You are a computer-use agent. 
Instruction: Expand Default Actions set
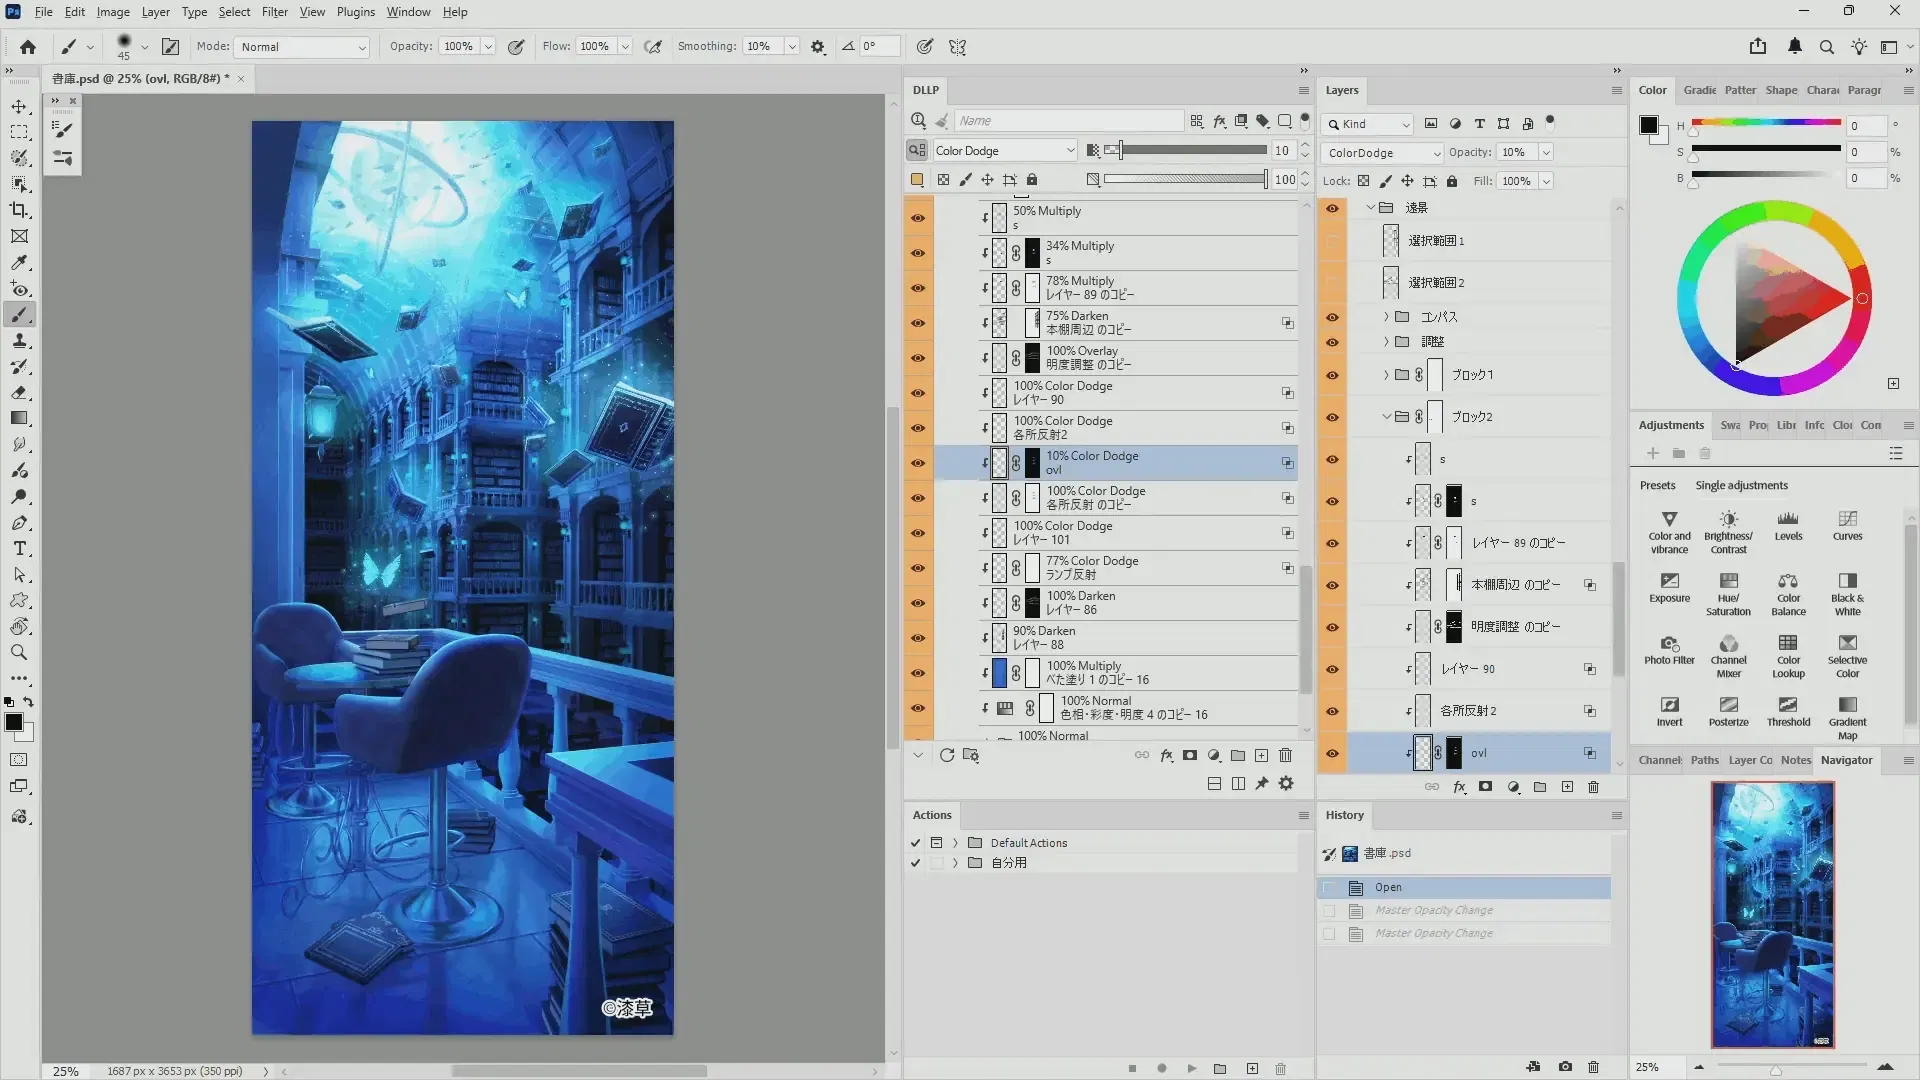point(955,843)
